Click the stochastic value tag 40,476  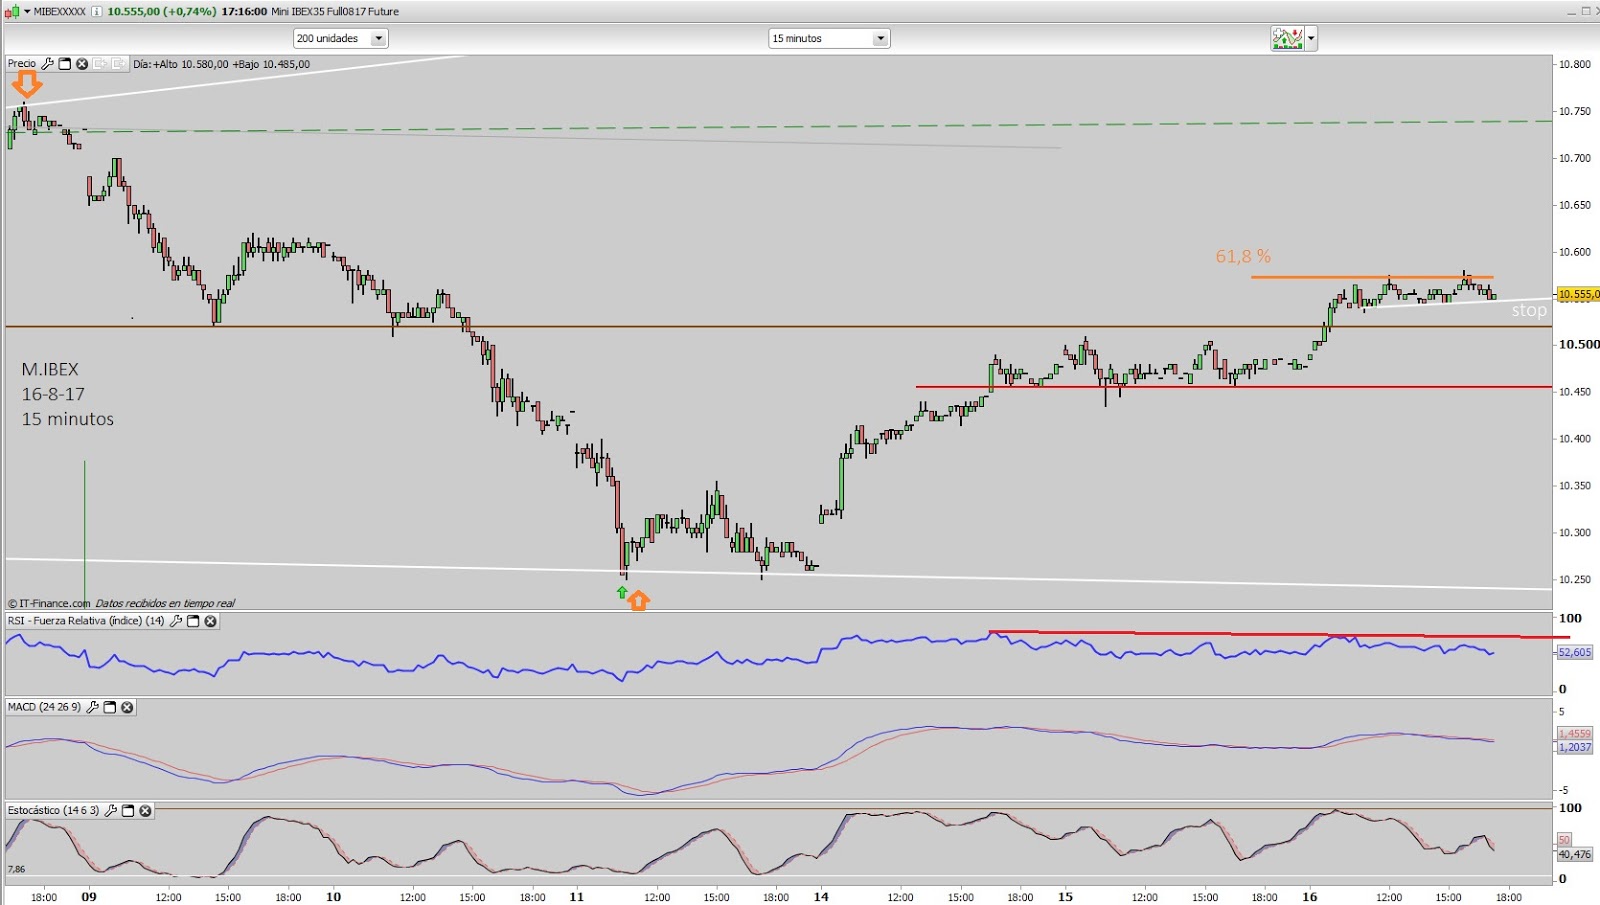point(1575,854)
